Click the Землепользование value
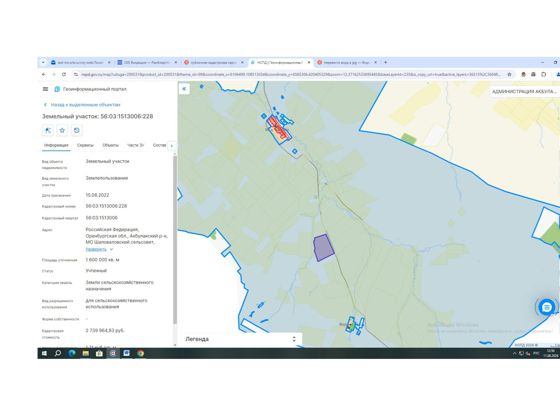This screenshot has height=396, width=560. [x=106, y=178]
